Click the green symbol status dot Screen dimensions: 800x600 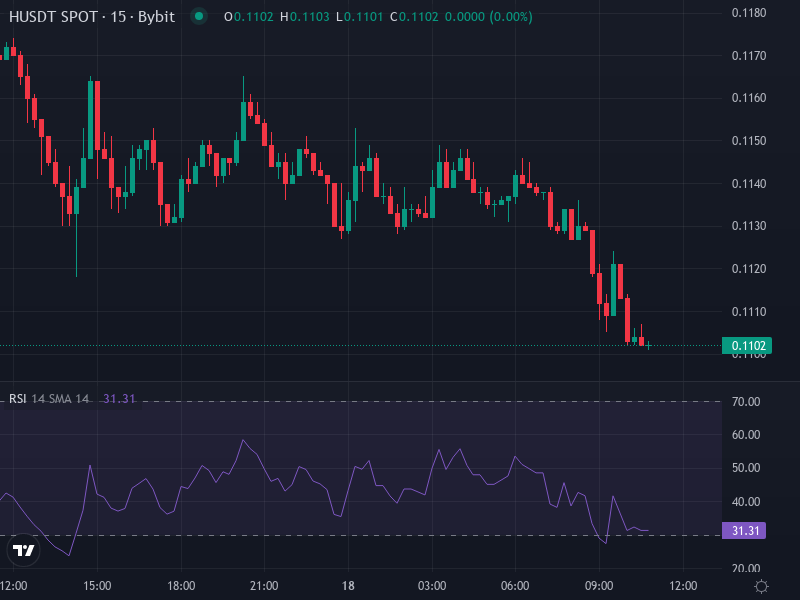pyautogui.click(x=198, y=17)
